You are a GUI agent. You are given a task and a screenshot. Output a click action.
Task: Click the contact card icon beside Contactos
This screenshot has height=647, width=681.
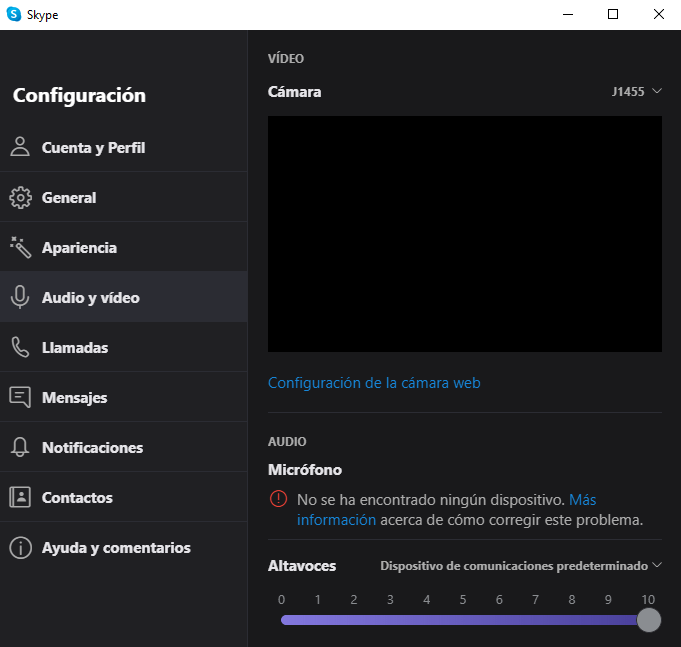(20, 497)
